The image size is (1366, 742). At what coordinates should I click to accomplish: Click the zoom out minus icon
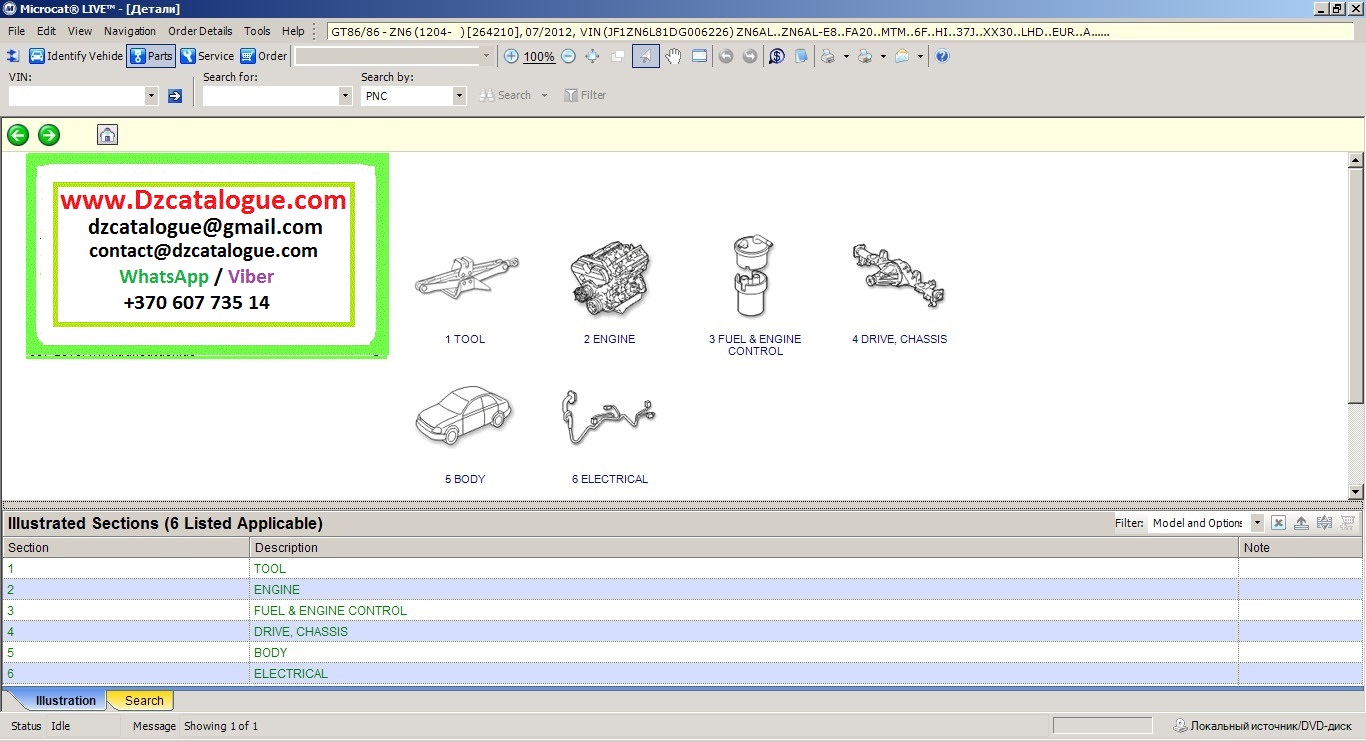[568, 56]
